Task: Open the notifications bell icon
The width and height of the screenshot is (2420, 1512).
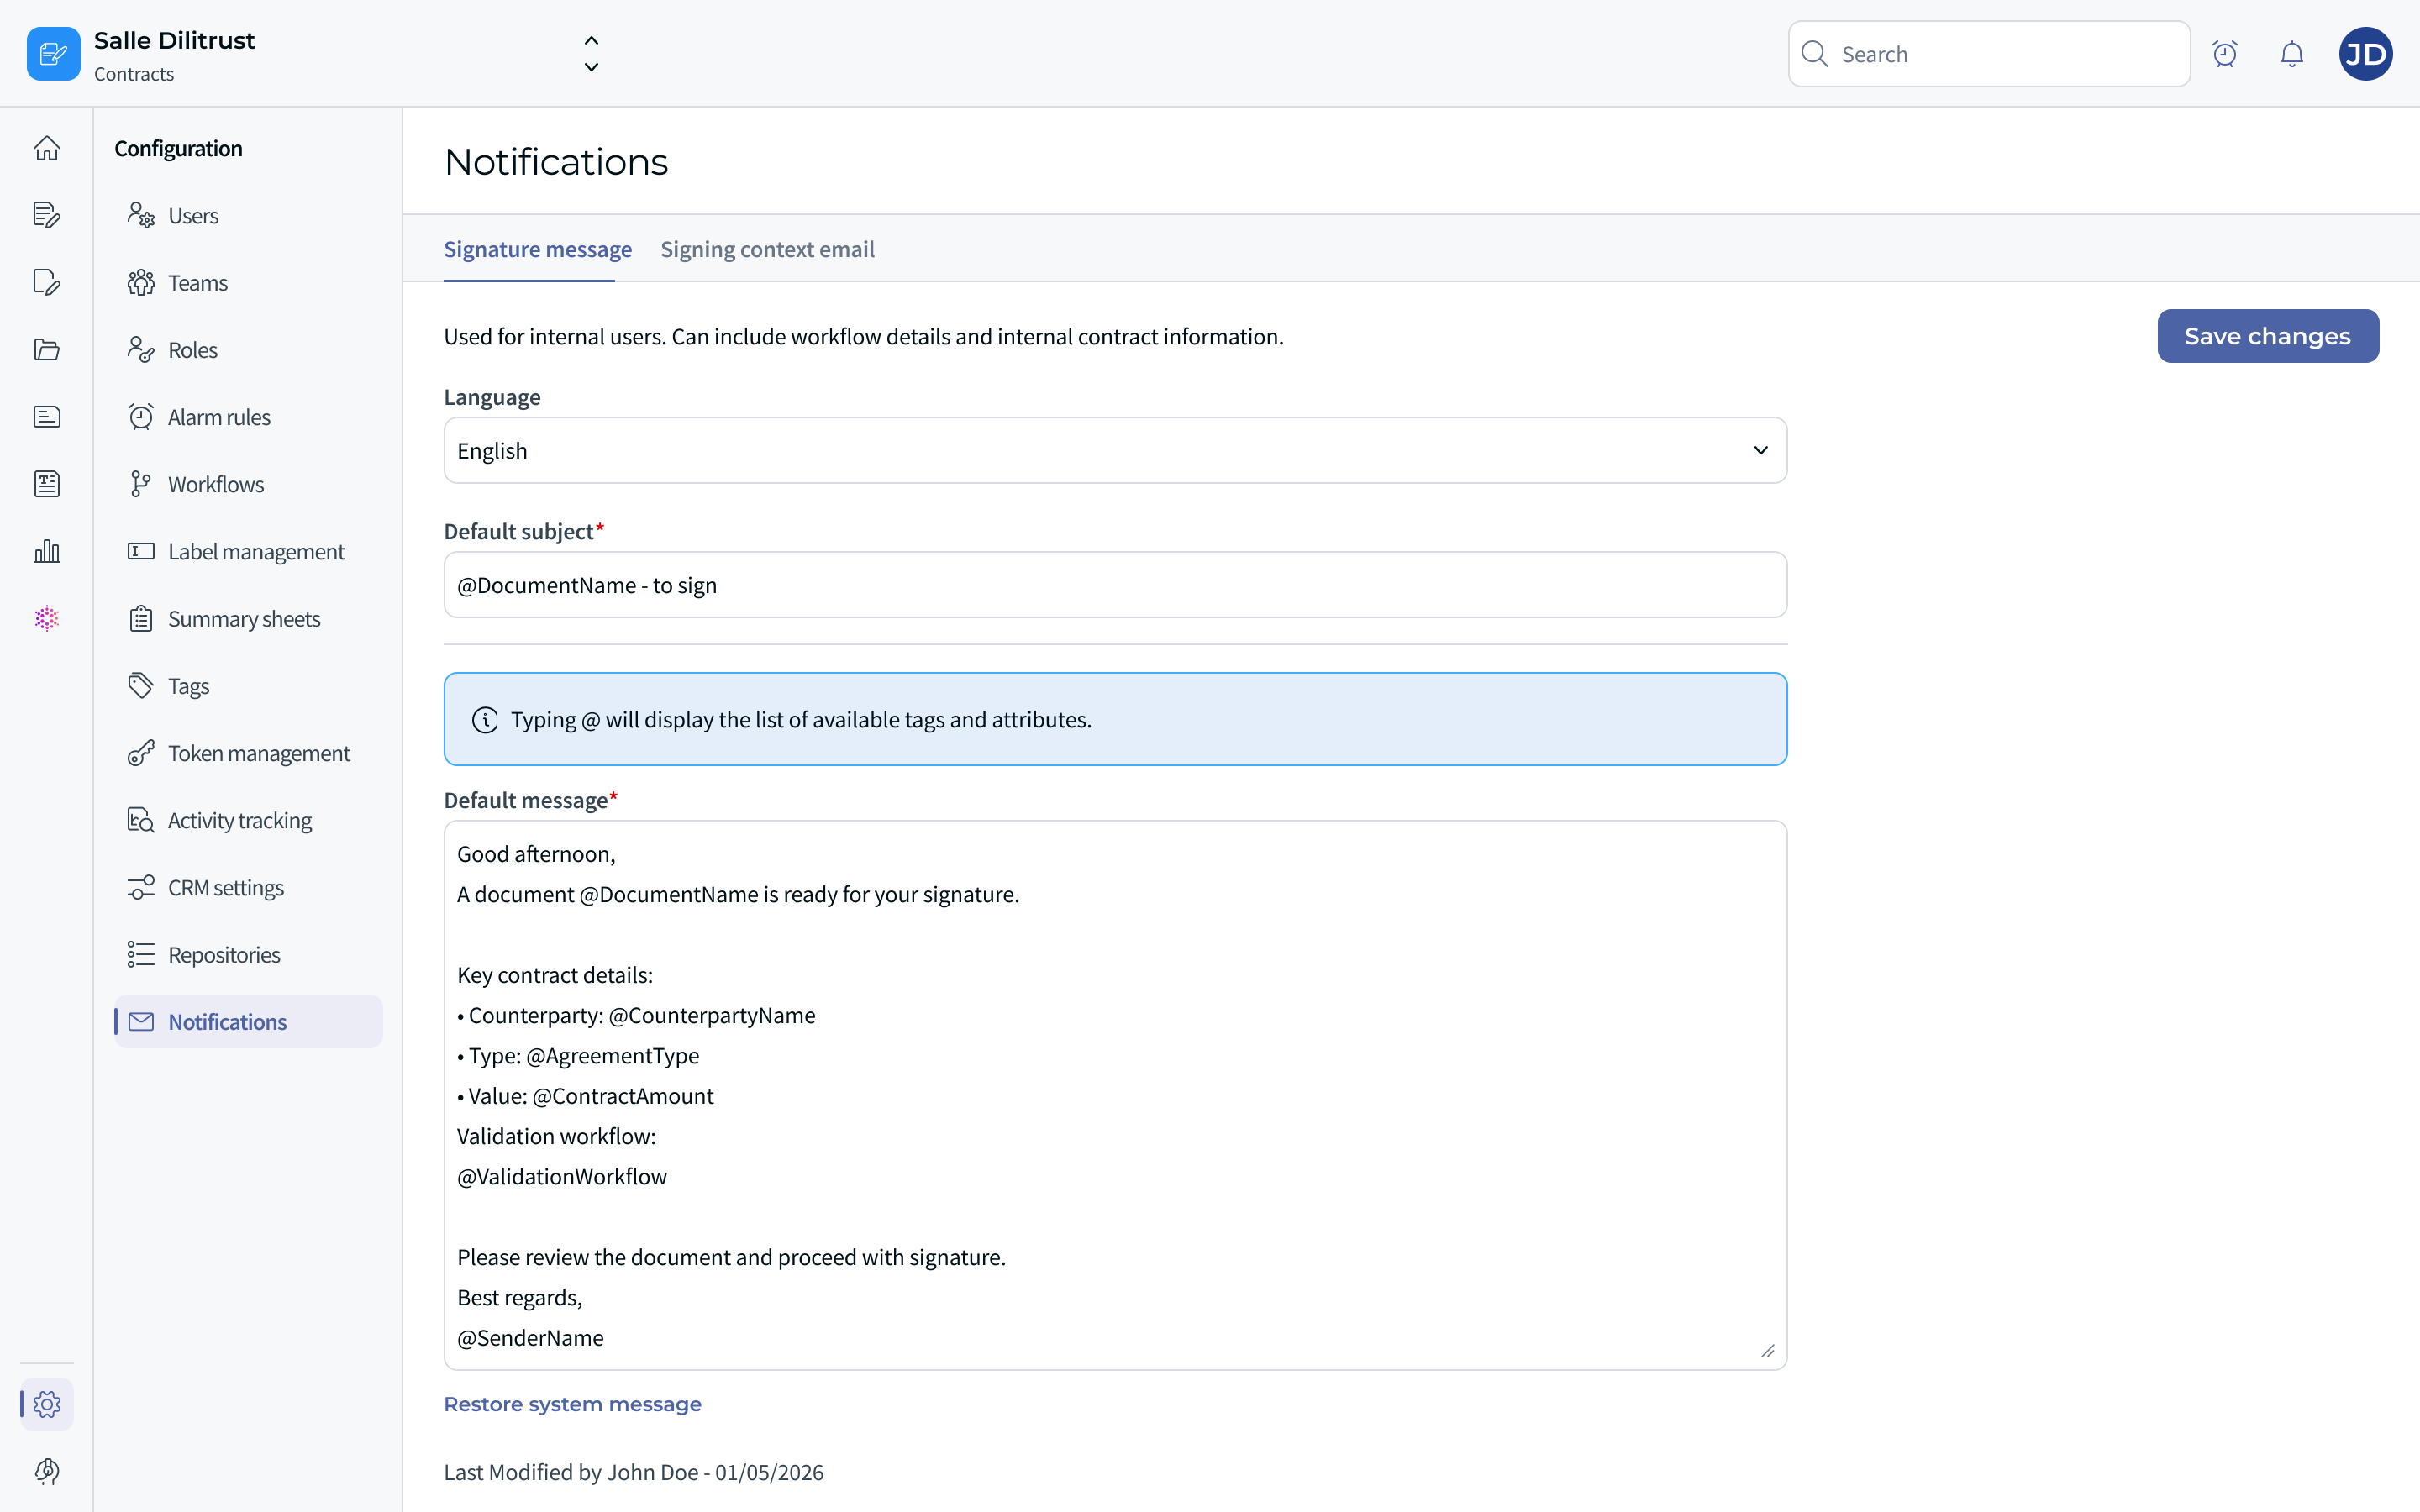Action: coord(2292,54)
